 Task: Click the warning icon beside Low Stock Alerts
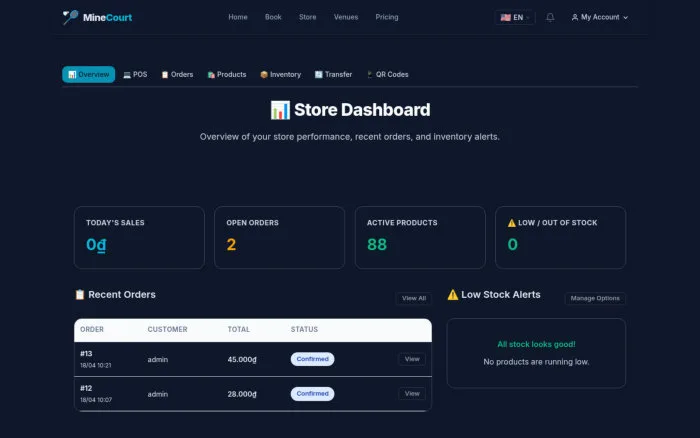pyautogui.click(x=453, y=295)
